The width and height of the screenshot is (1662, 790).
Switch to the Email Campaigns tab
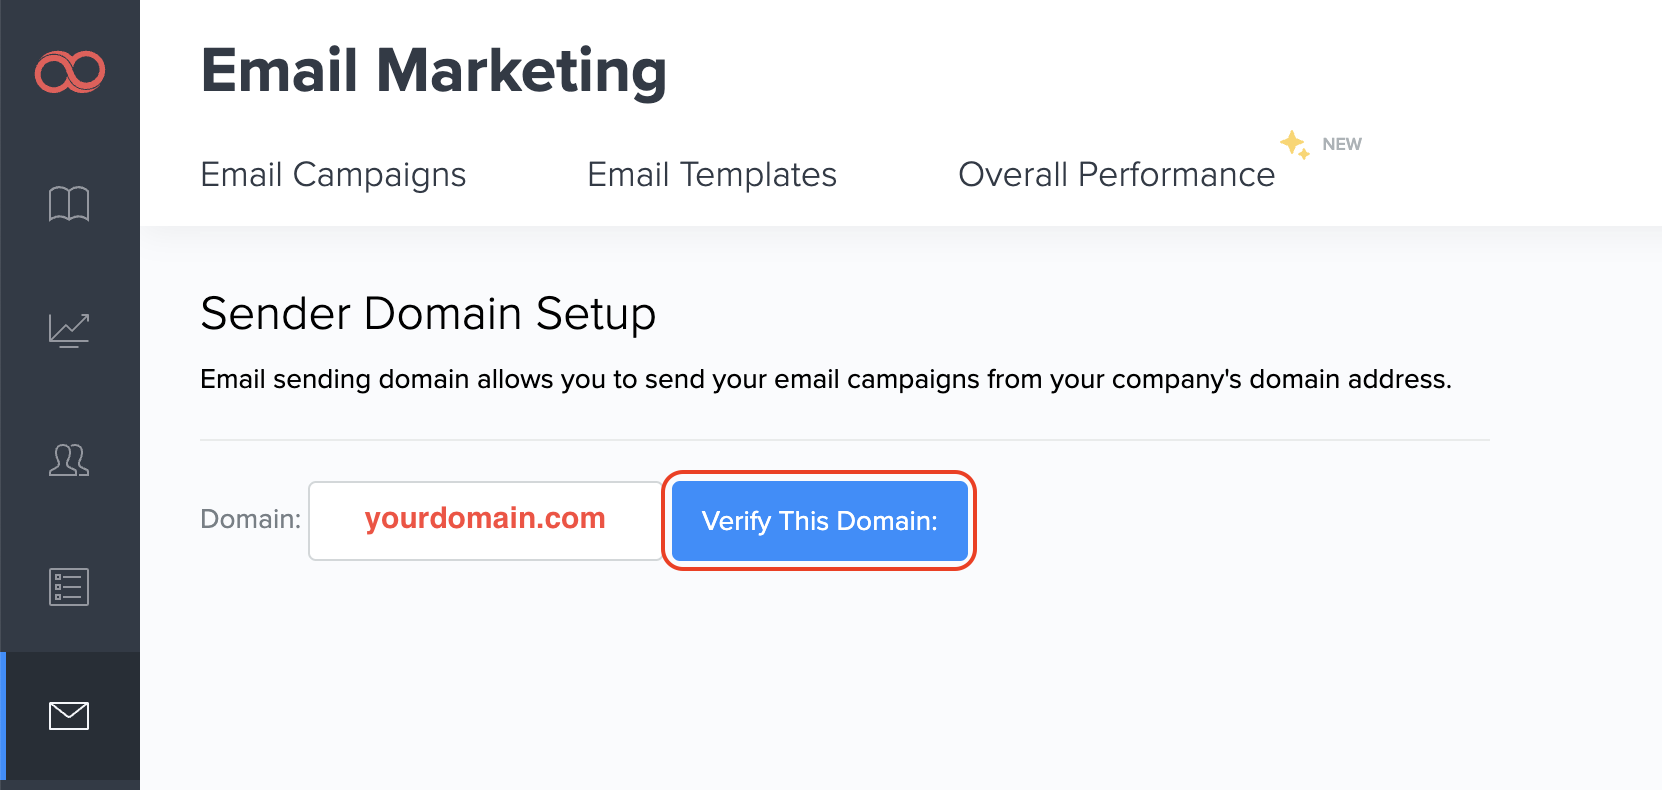click(333, 175)
